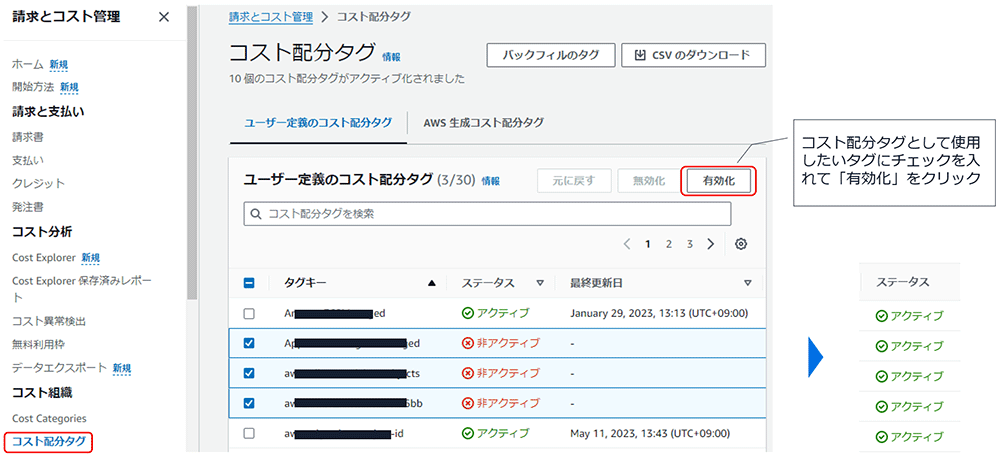This screenshot has height=459, width=1000.
Task: Open Cost Categories in the sidebar
Action: [49, 418]
